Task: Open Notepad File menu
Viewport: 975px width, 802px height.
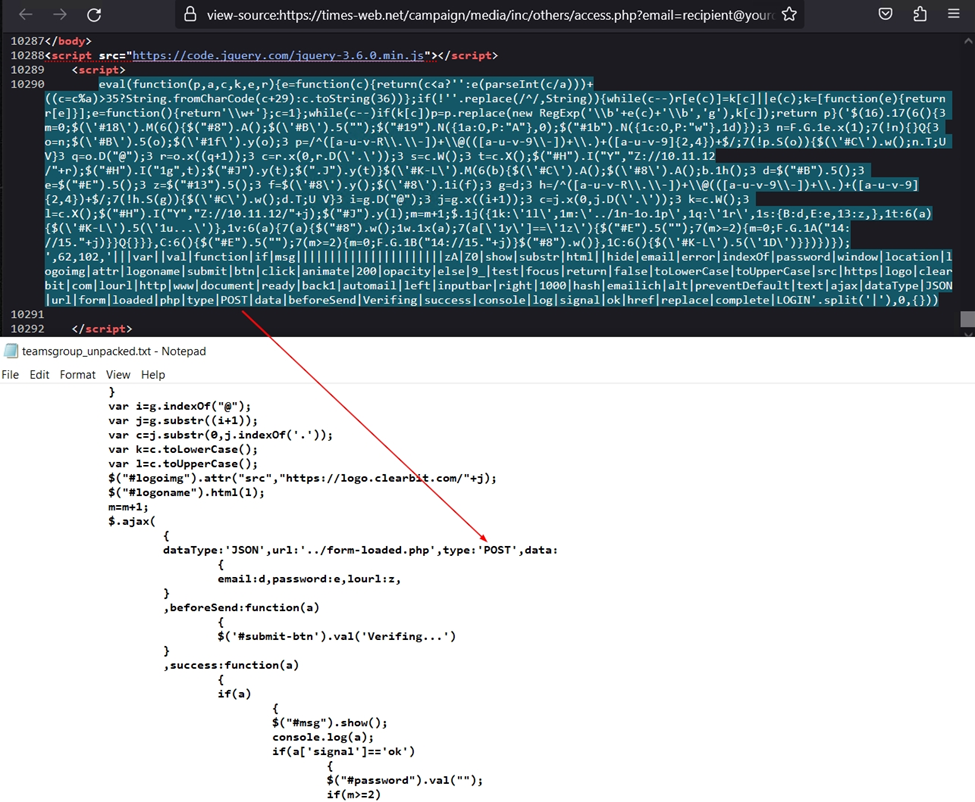Action: pos(10,374)
